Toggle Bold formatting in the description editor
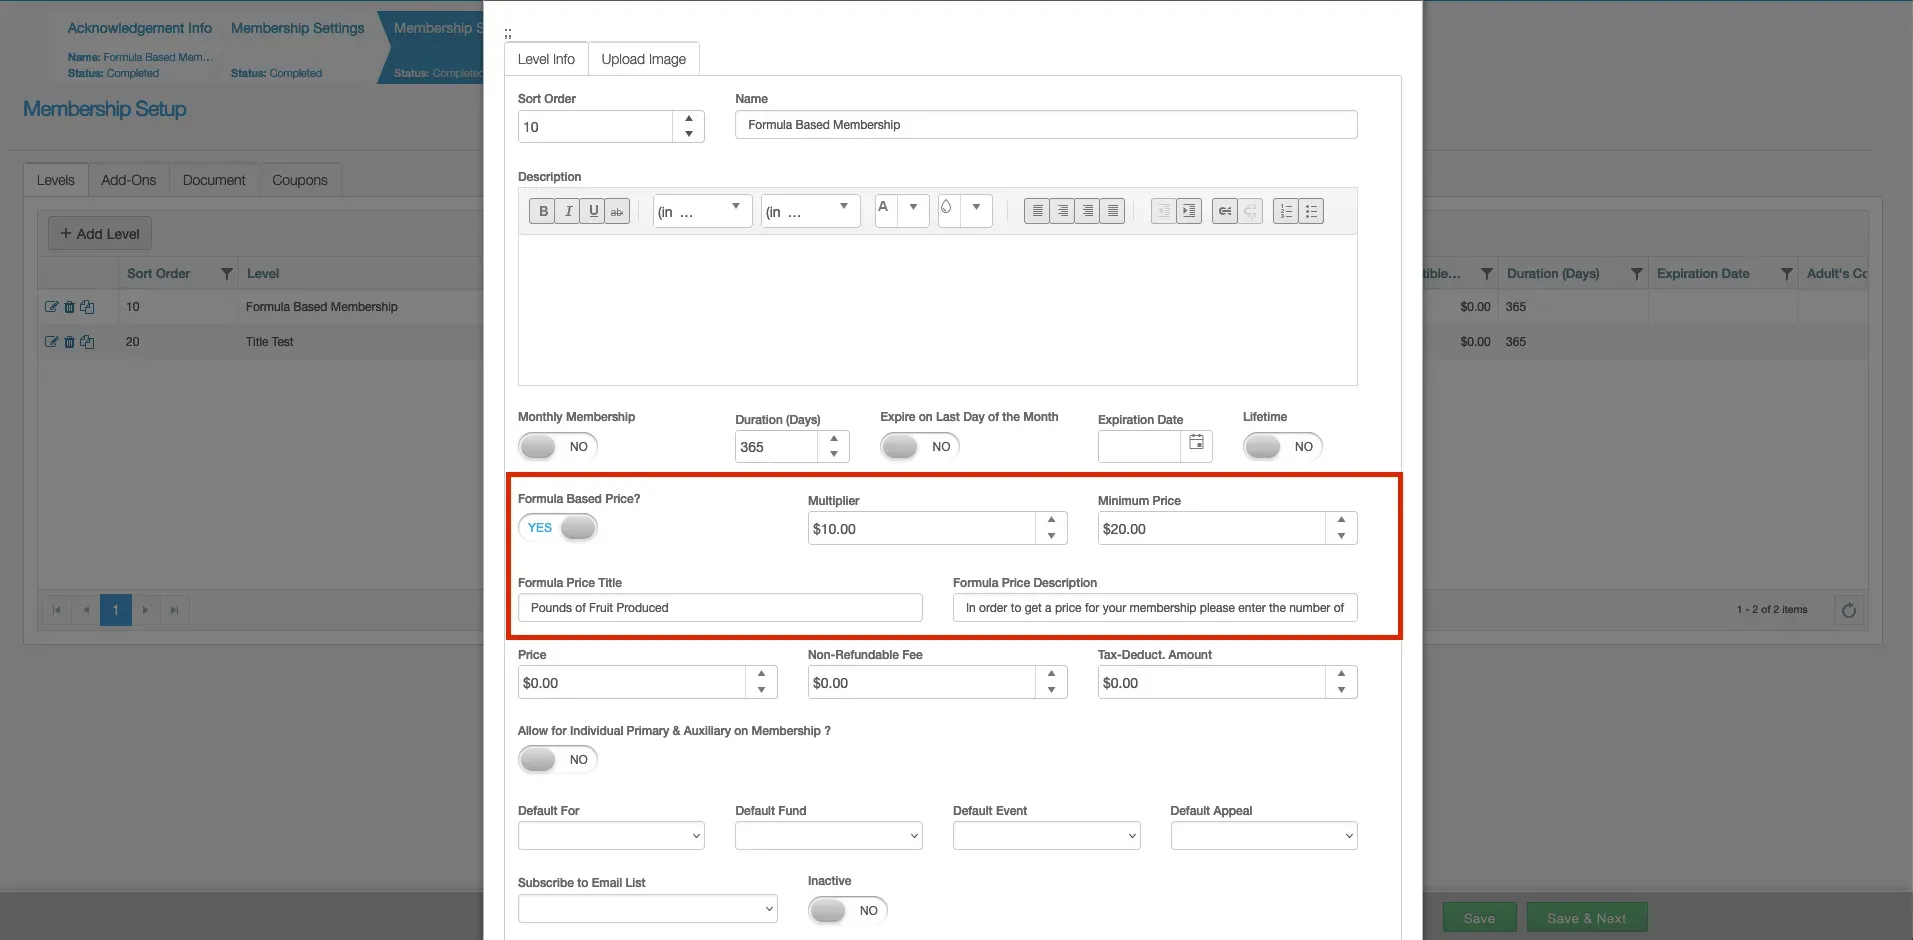 coord(543,211)
